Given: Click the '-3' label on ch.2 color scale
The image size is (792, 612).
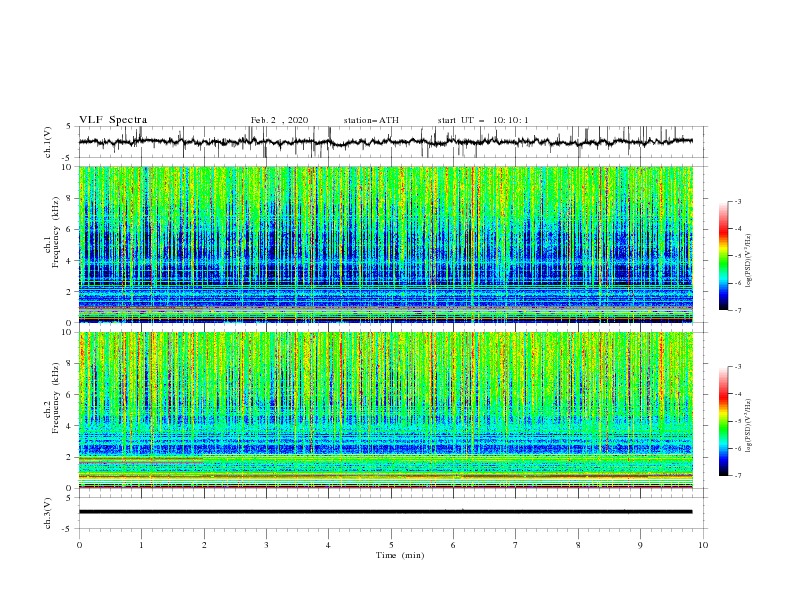Looking at the screenshot, I should tap(737, 367).
